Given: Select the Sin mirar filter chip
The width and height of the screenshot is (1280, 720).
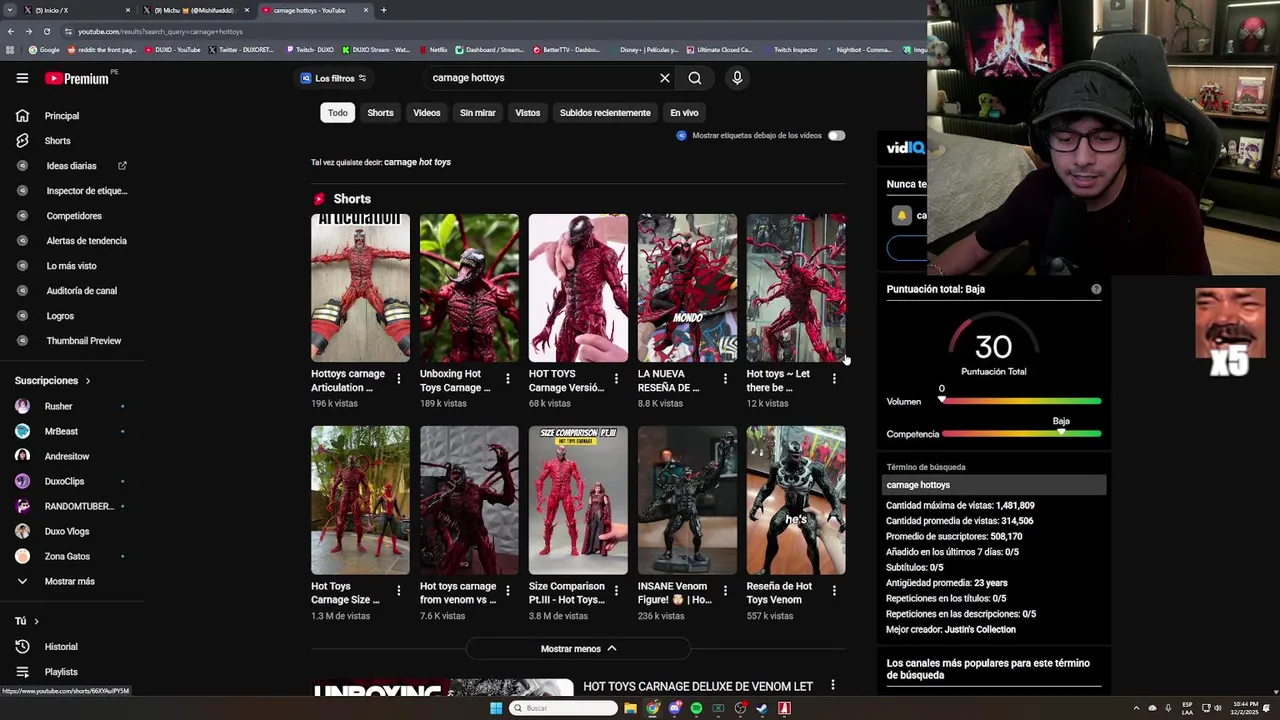Looking at the screenshot, I should [478, 113].
